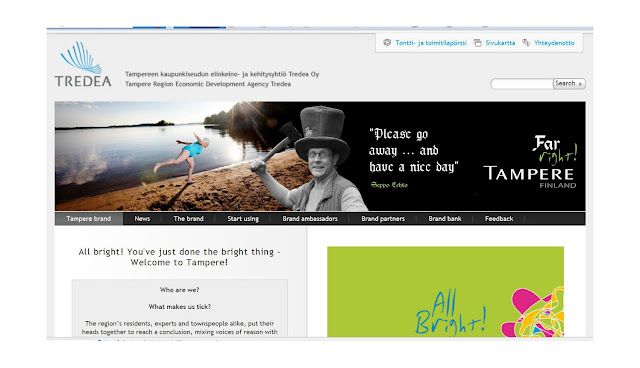
Task: Open the Brand bank menu item
Action: 444,219
